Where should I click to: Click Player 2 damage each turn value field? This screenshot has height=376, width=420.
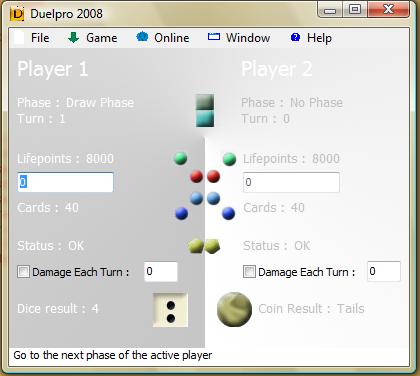point(384,272)
